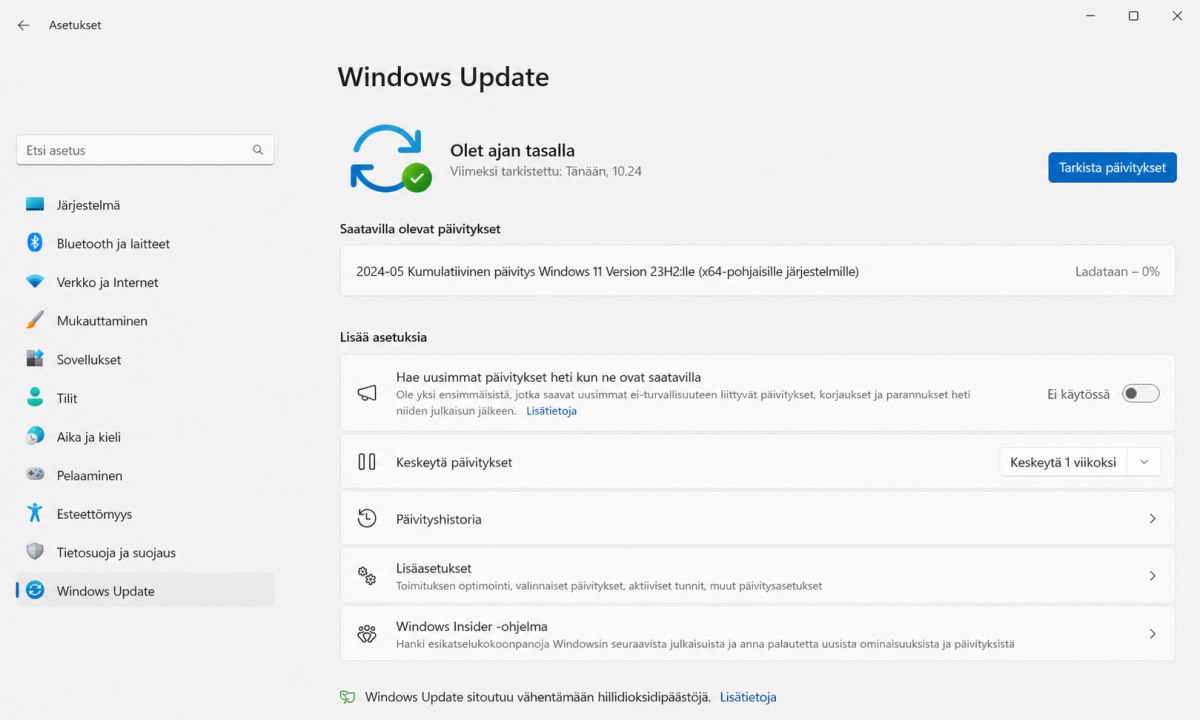Viewport: 1200px width, 720px height.
Task: Click the history clock icon for Päivityshistoria
Action: 367,518
